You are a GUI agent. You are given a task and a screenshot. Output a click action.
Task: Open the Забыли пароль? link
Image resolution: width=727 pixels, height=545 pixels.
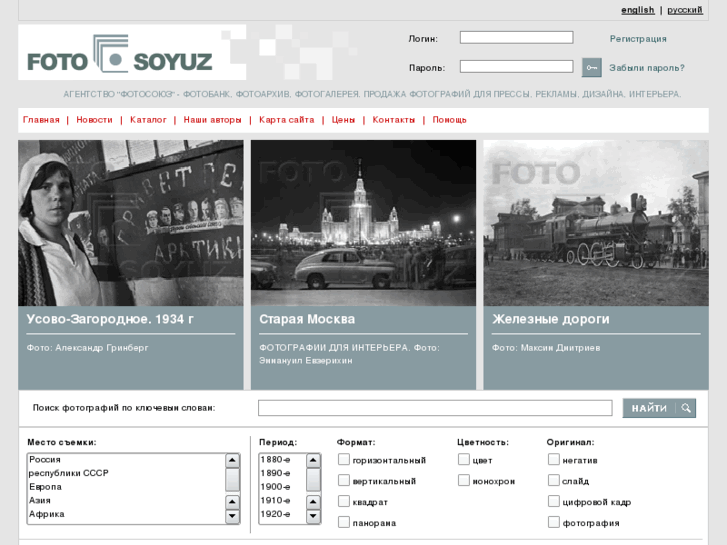pos(647,68)
